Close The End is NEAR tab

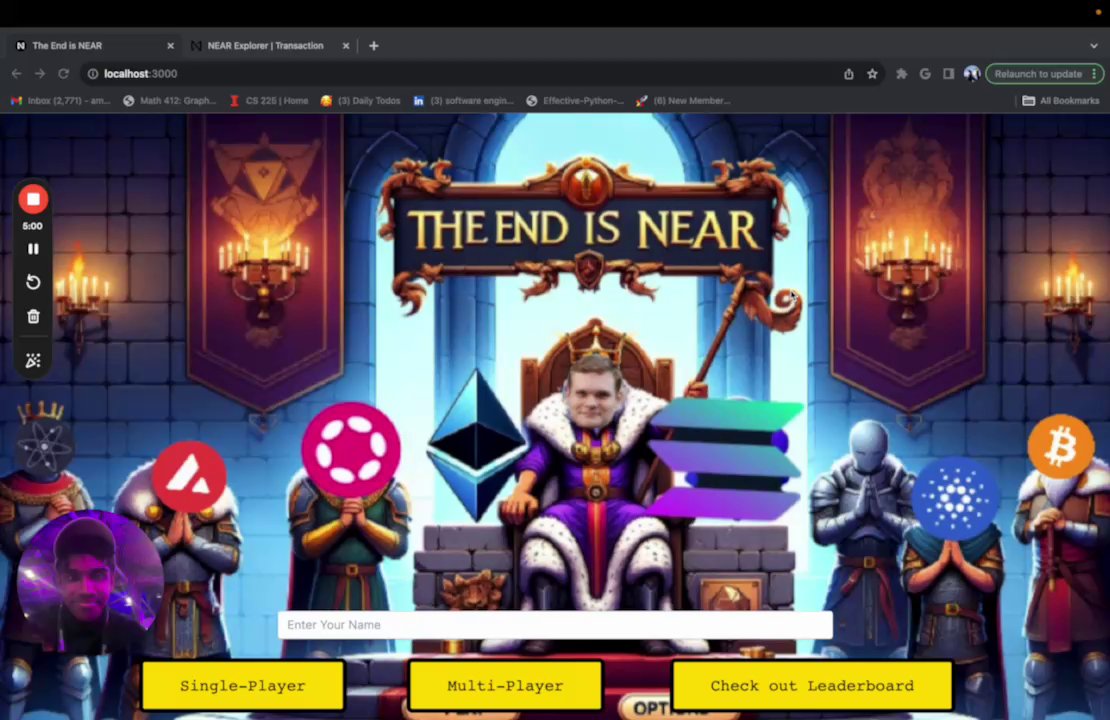(171, 45)
